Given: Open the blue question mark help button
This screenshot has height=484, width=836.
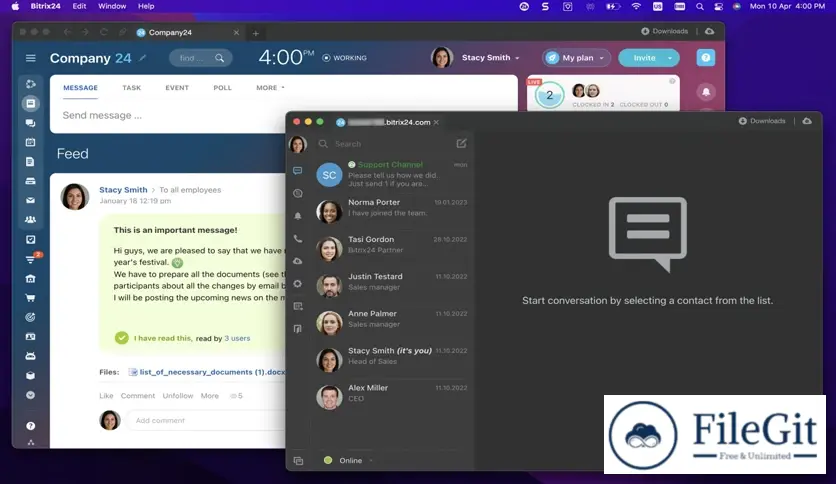Looking at the screenshot, I should click(705, 58).
